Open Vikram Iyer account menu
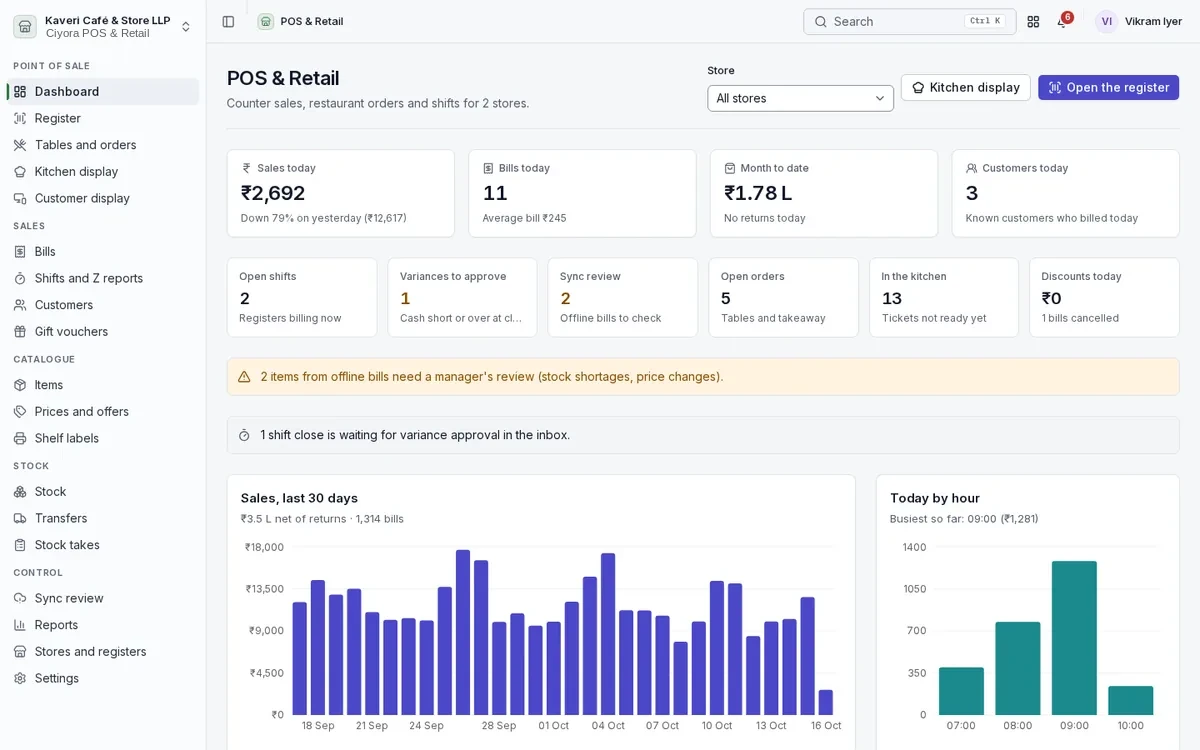1200x750 pixels. (1139, 21)
